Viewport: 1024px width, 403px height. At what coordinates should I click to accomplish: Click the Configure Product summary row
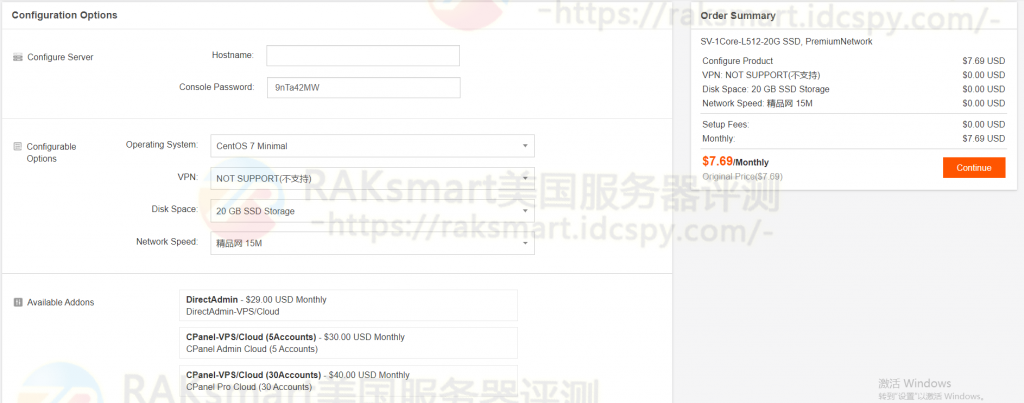pos(854,61)
